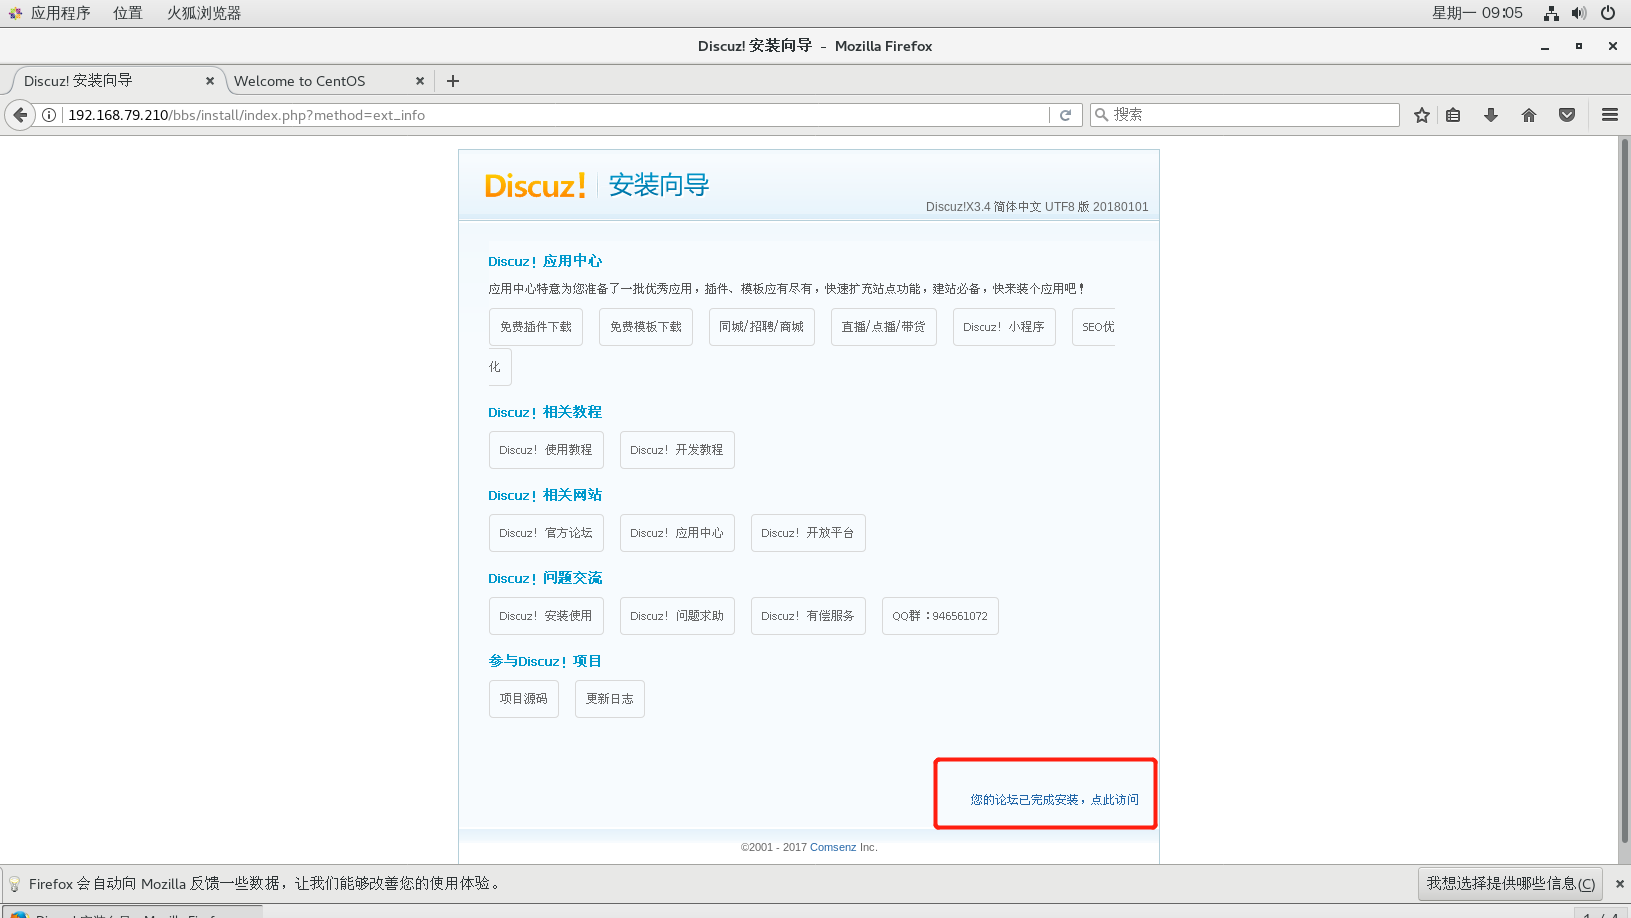Open the 火狐浏览器 menu
The height and width of the screenshot is (918, 1631).
click(204, 13)
